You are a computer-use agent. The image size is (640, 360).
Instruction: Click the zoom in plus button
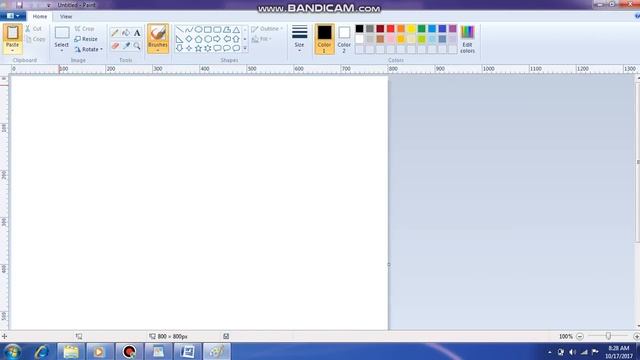point(636,336)
